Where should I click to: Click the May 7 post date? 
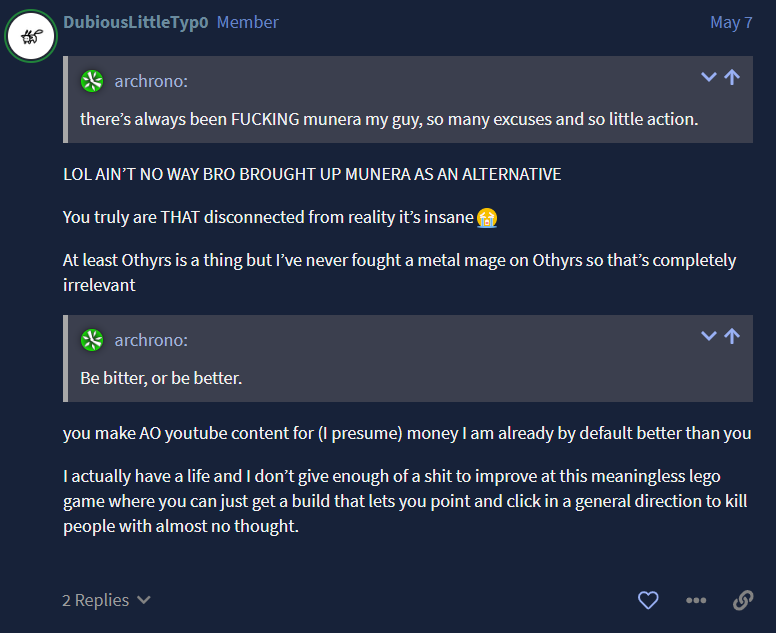click(x=731, y=22)
